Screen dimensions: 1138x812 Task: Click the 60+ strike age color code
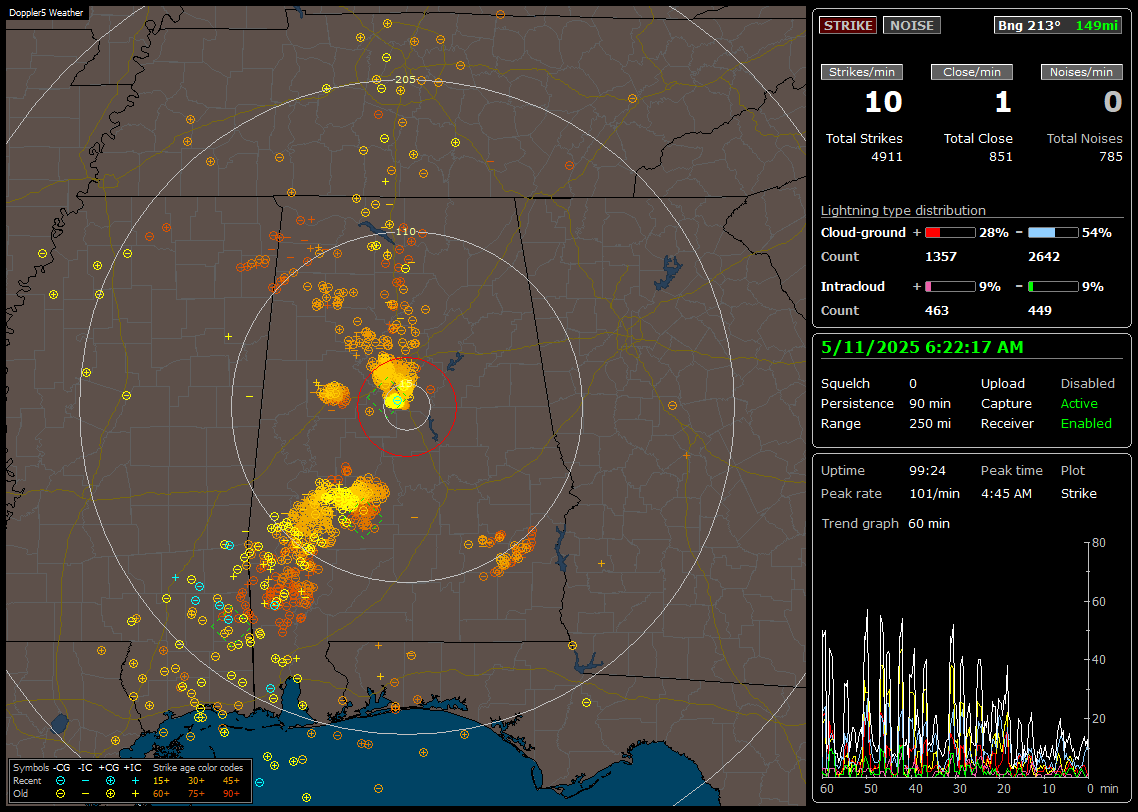tap(161, 794)
